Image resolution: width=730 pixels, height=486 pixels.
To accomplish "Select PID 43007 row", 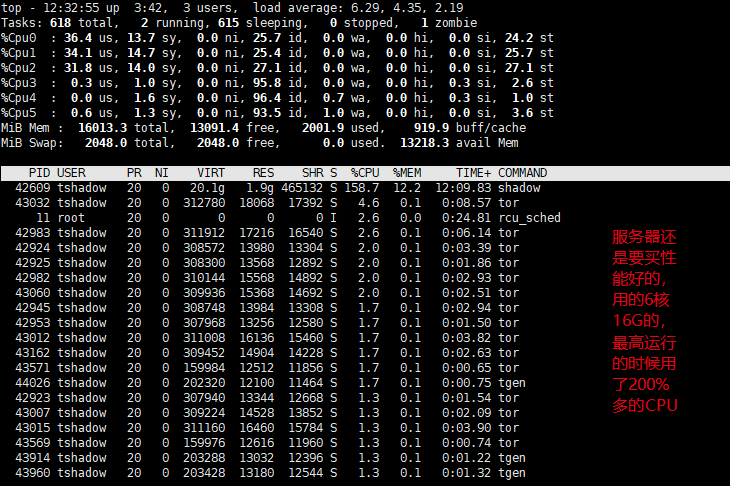I will point(33,412).
